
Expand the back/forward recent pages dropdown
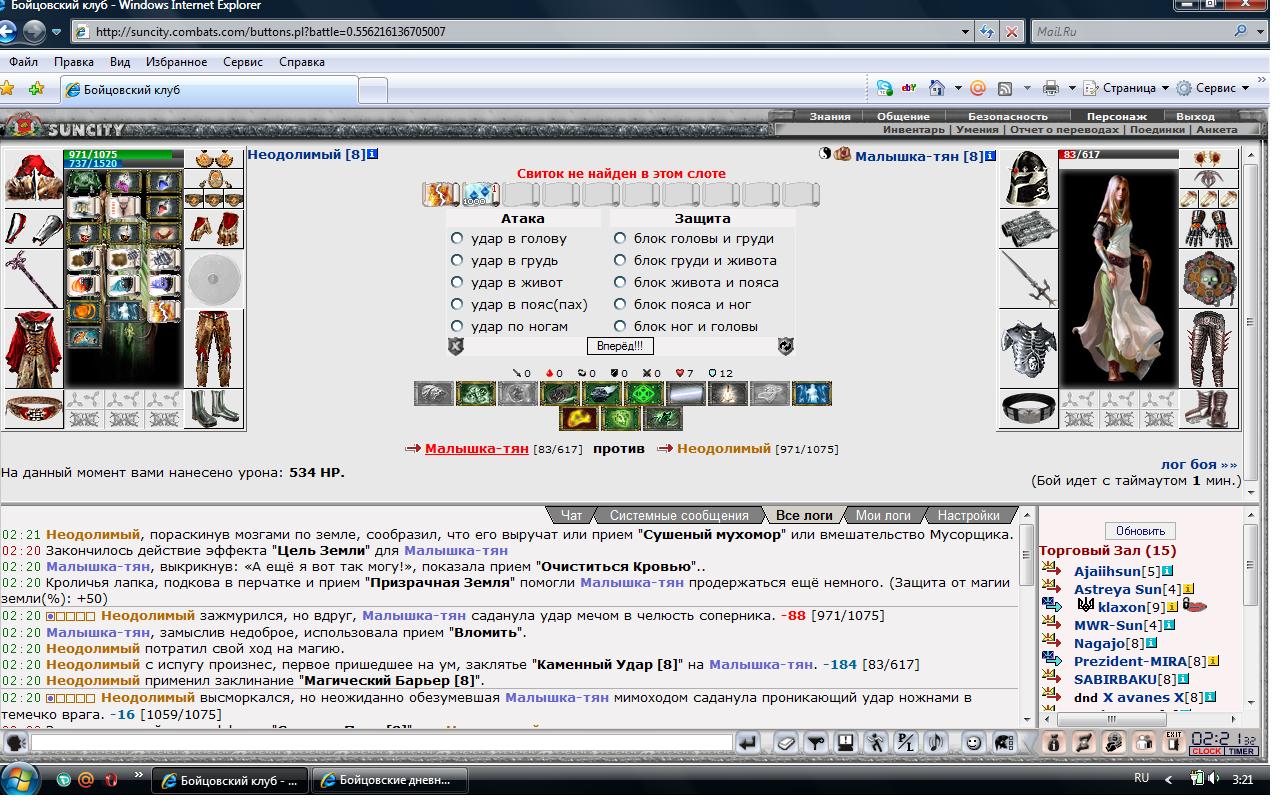56,31
